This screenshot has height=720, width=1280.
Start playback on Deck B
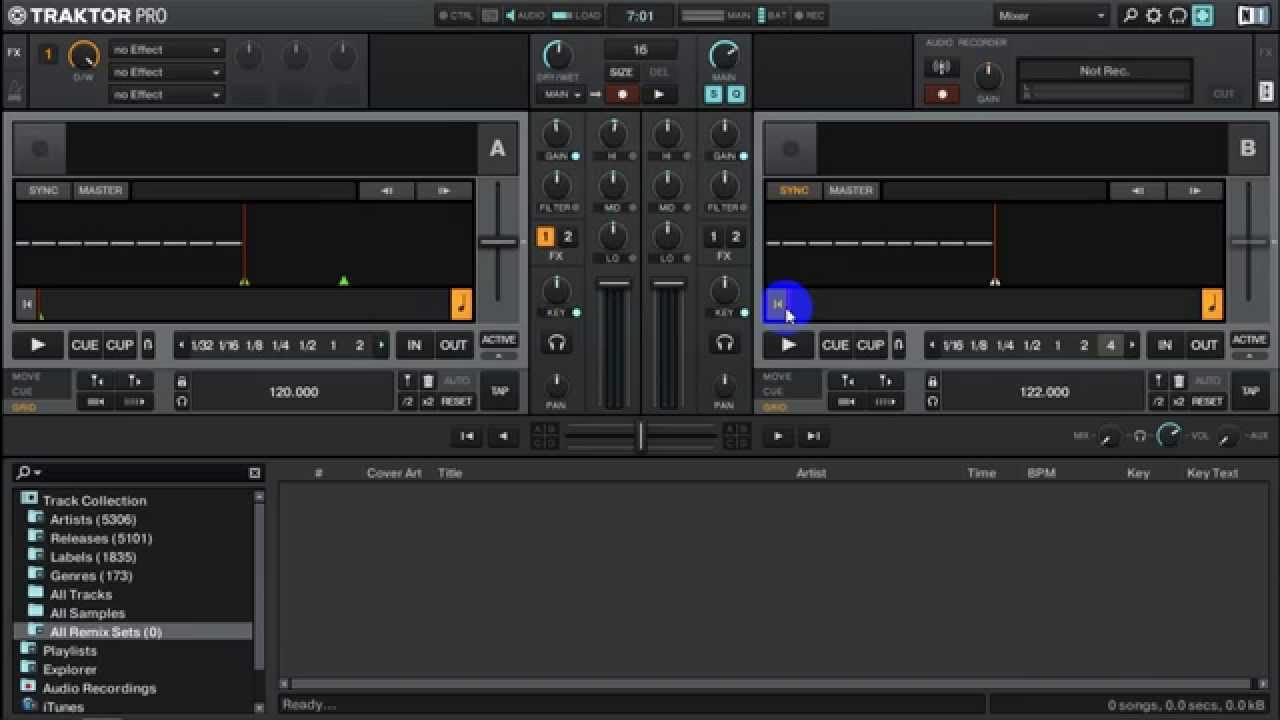coord(788,345)
